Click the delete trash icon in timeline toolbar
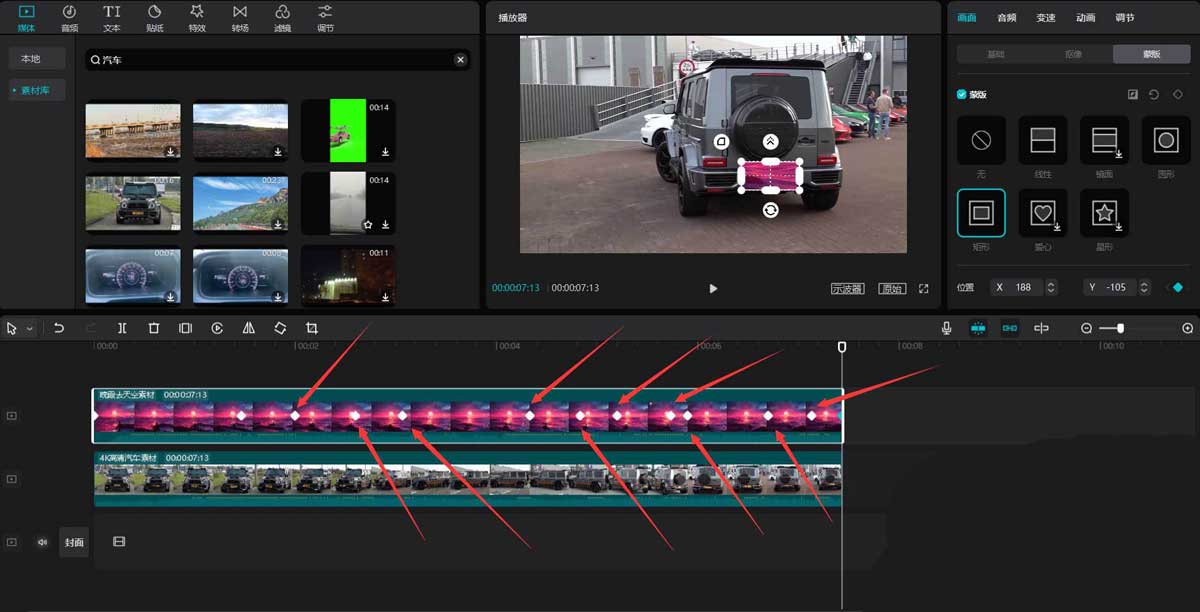 [154, 328]
